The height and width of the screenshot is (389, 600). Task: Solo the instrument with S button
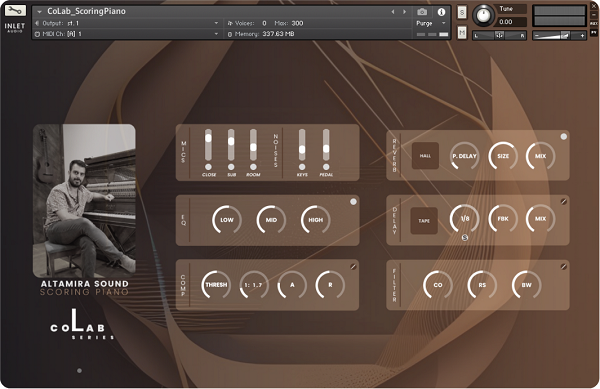click(x=462, y=13)
